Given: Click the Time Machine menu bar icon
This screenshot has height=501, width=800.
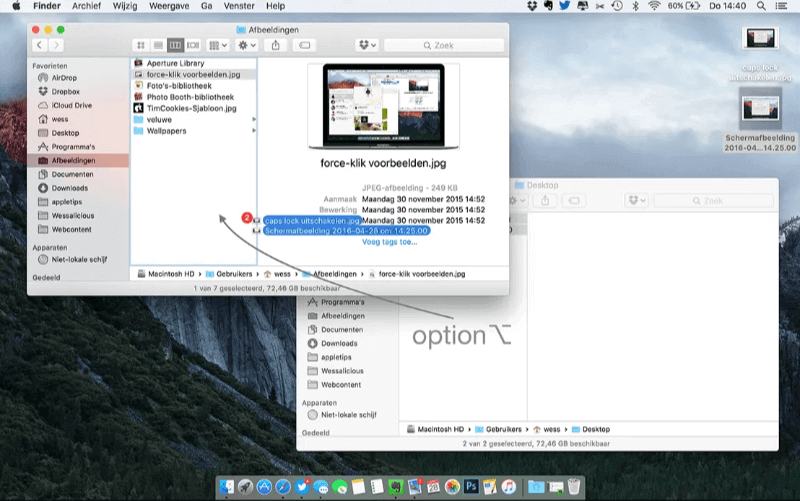Looking at the screenshot, I should tap(617, 6).
